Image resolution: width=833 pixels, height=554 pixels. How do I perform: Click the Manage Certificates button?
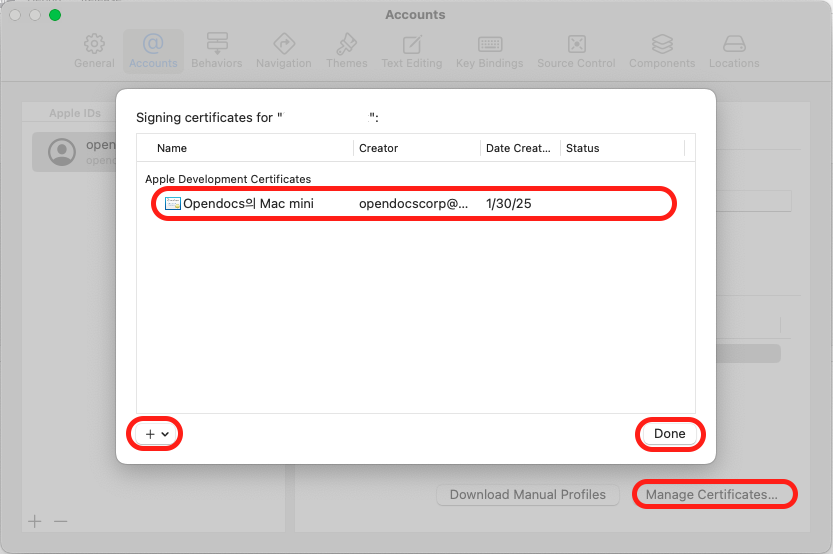[x=711, y=495]
